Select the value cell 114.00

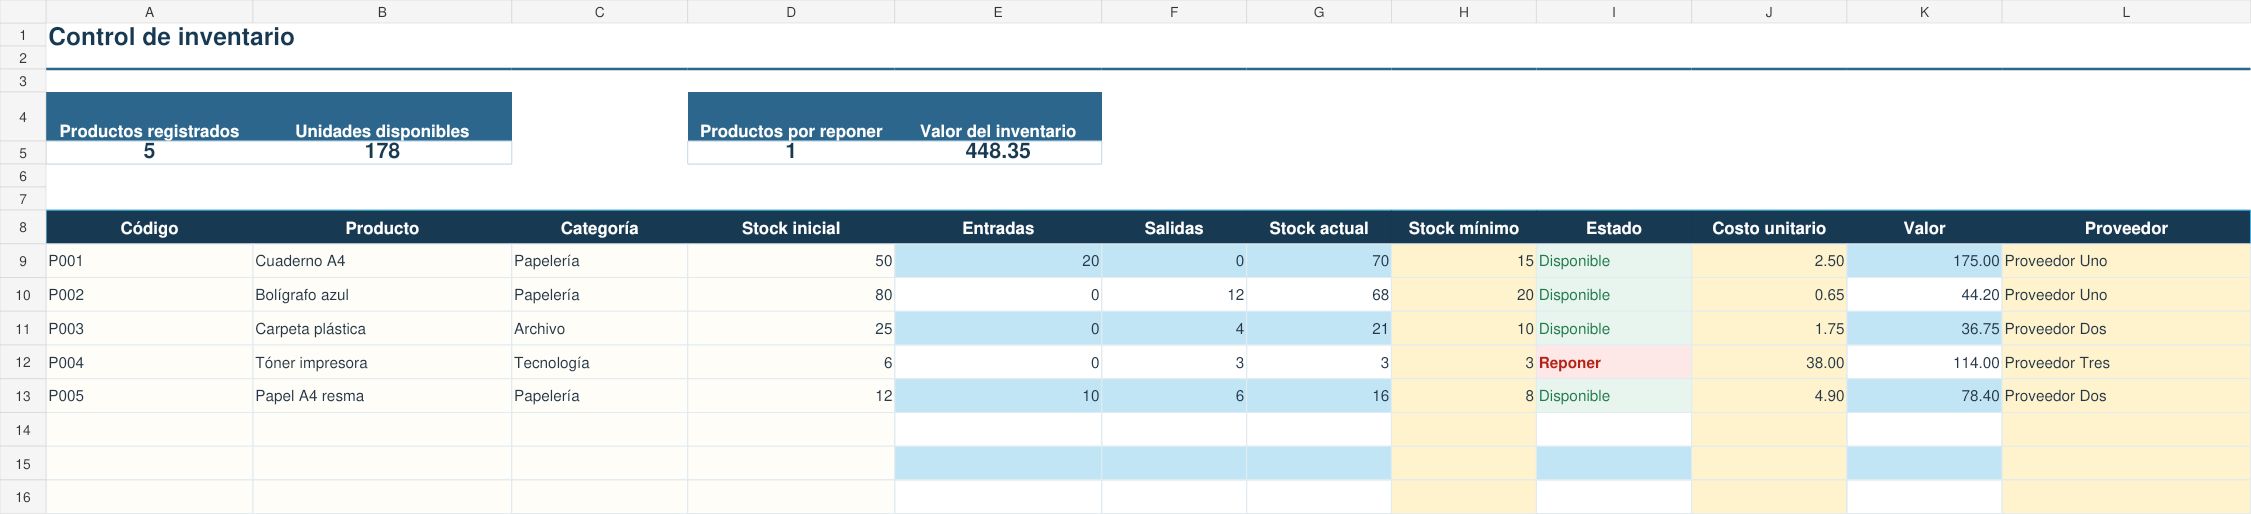click(1924, 363)
